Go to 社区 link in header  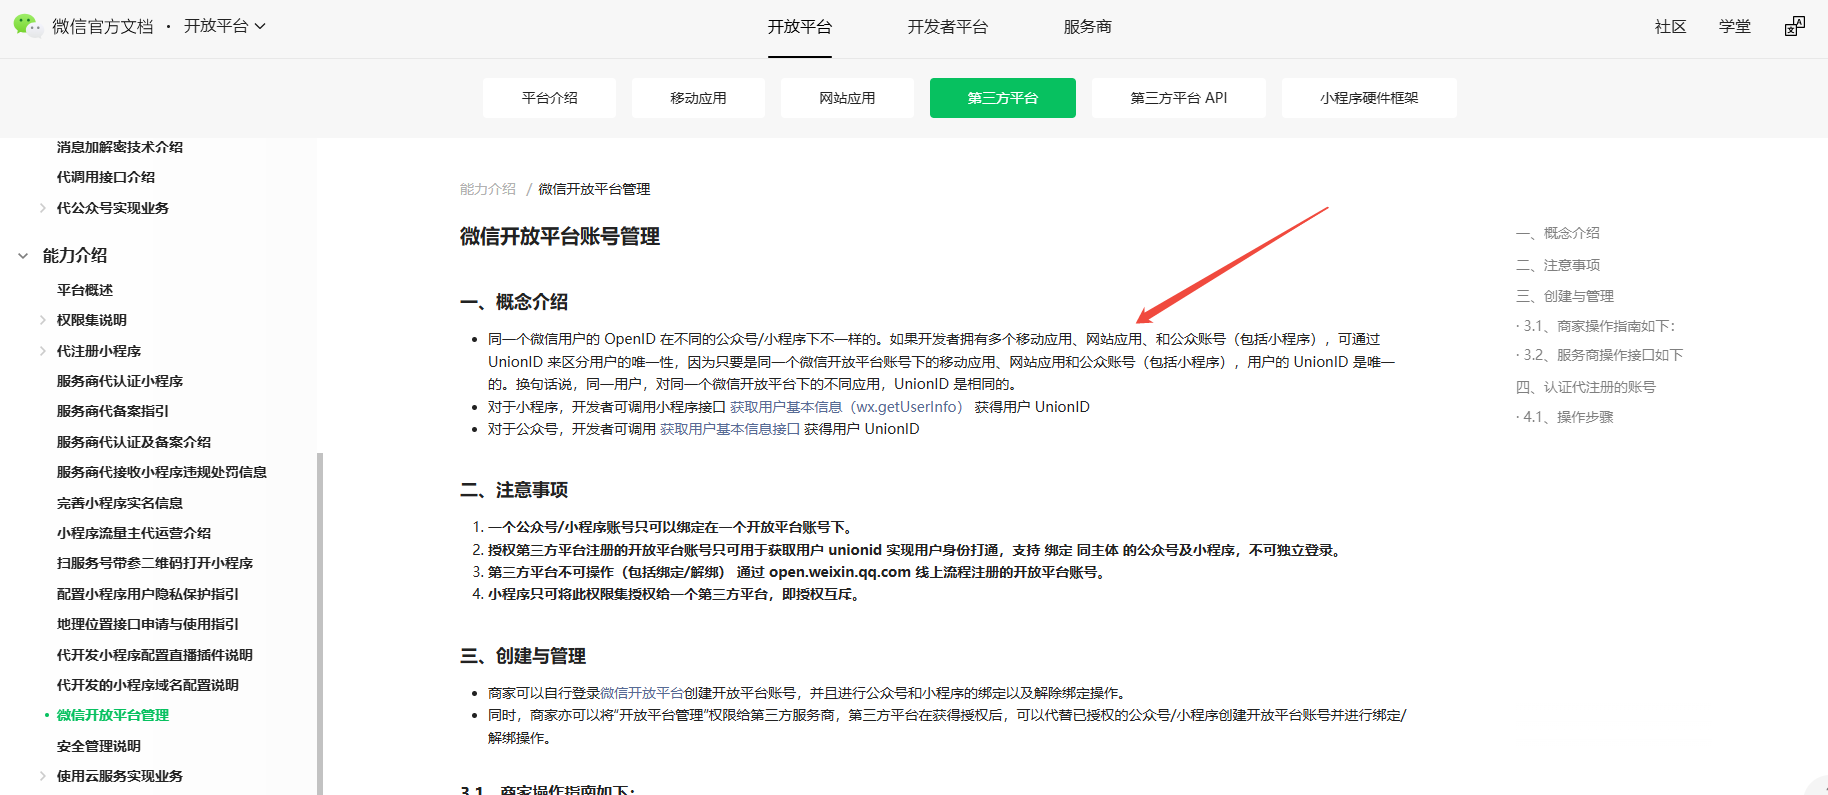[1671, 27]
